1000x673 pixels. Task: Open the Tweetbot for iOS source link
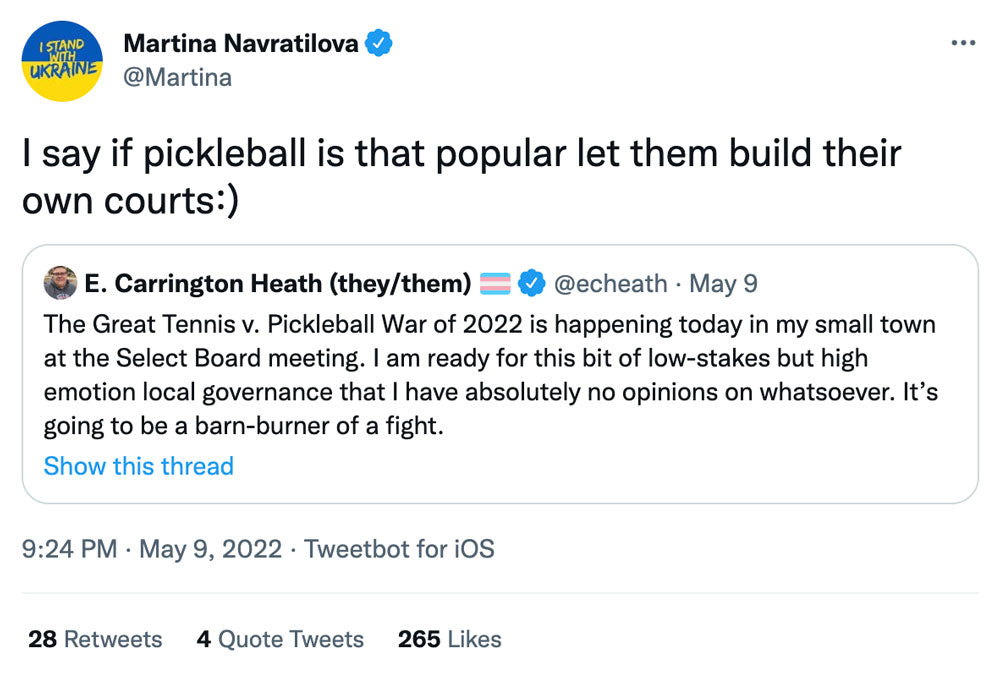[399, 549]
